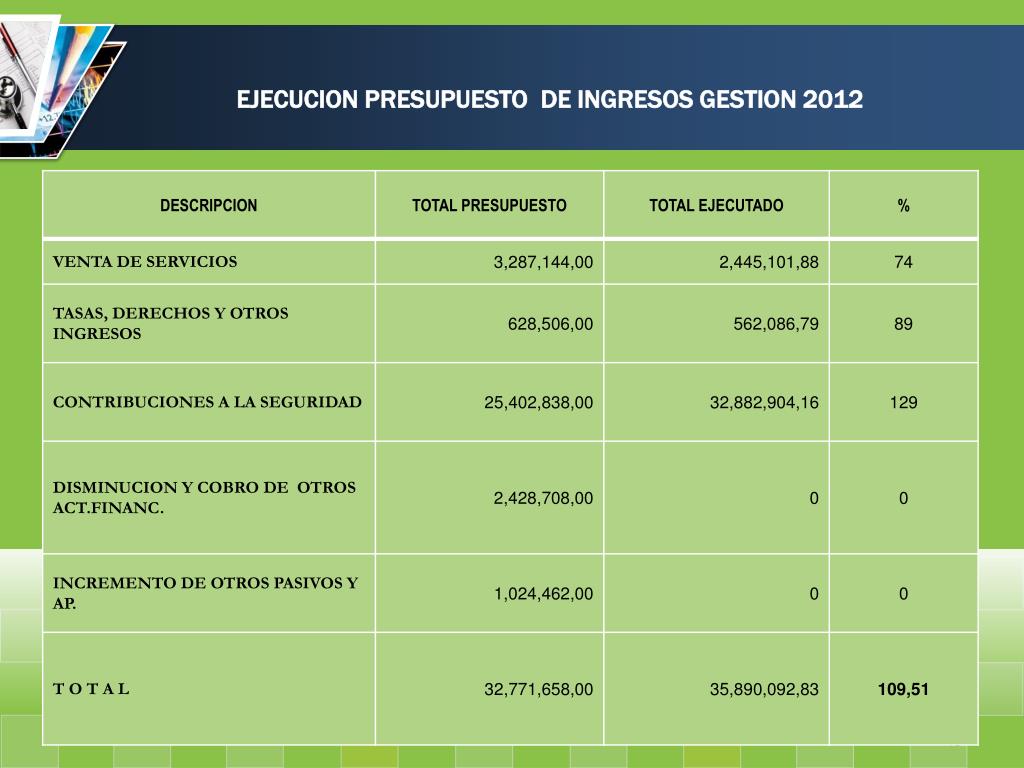
Task: Select DISMINUCION Y COBRO DE OTROS ACT.FINANC. label
Action: pyautogui.click(x=204, y=497)
